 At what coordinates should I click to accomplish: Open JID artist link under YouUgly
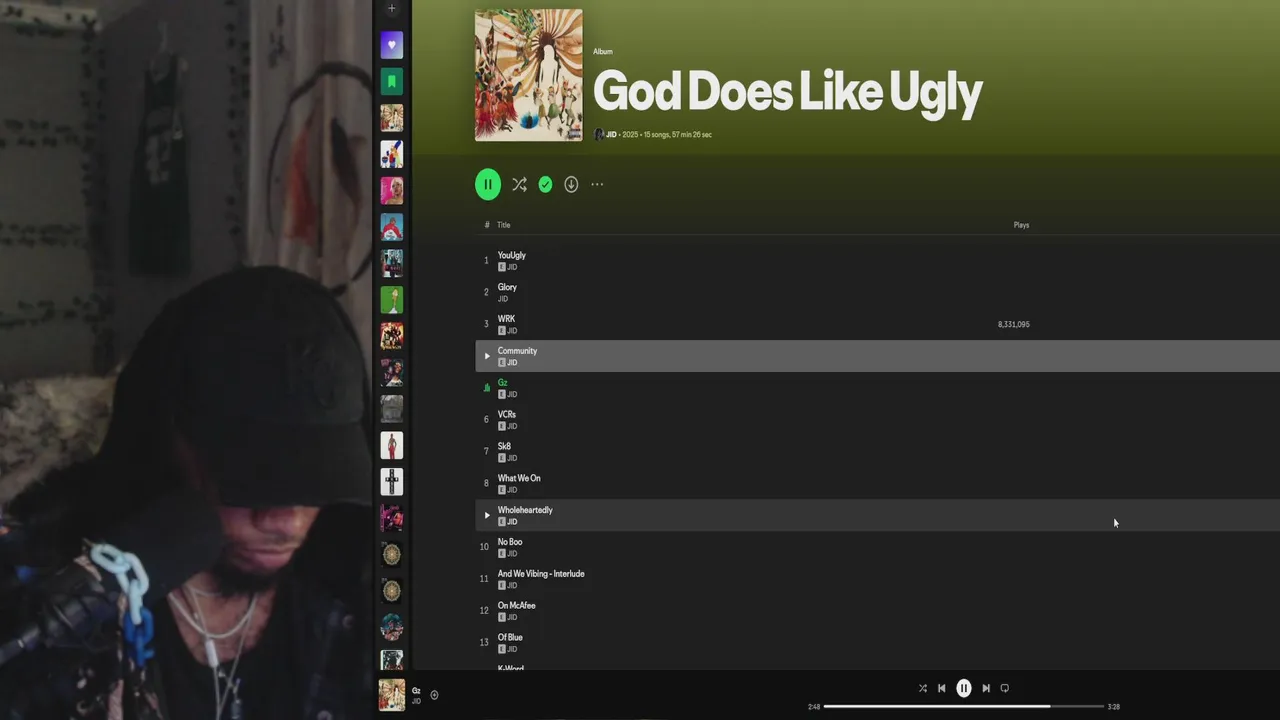(x=512, y=267)
